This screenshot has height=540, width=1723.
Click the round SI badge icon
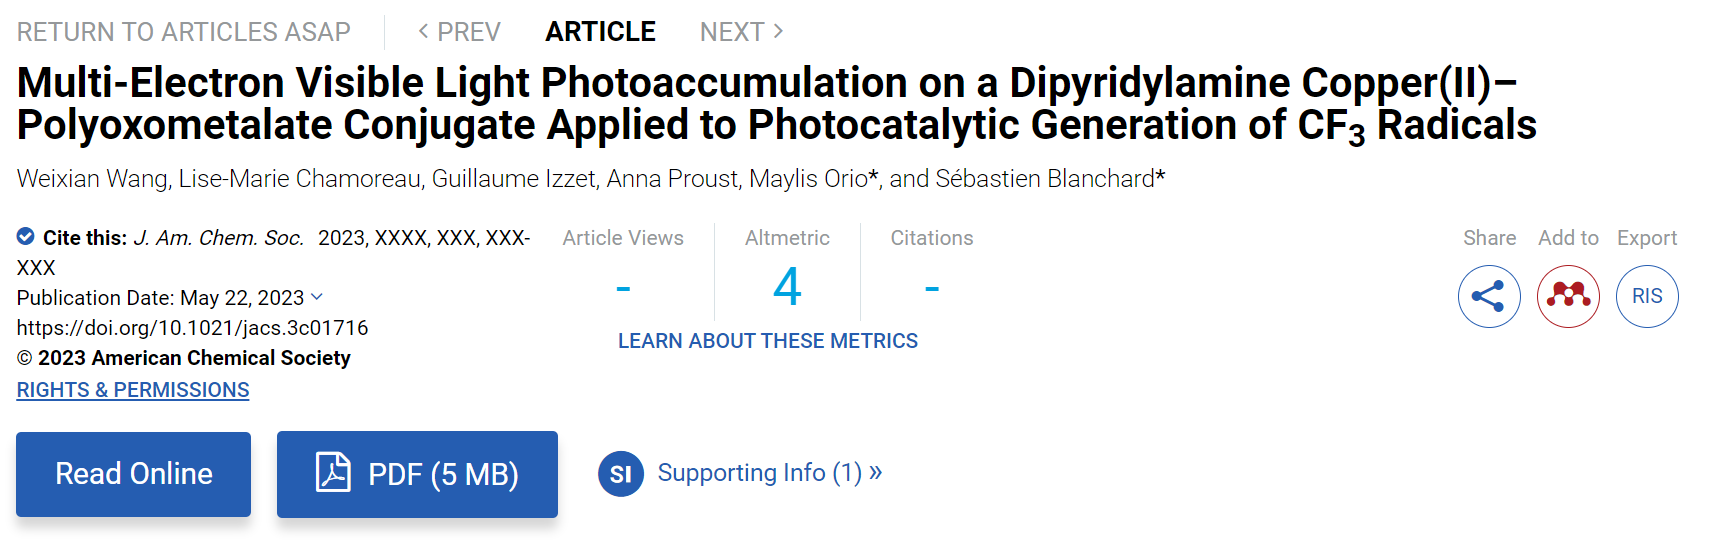click(621, 474)
